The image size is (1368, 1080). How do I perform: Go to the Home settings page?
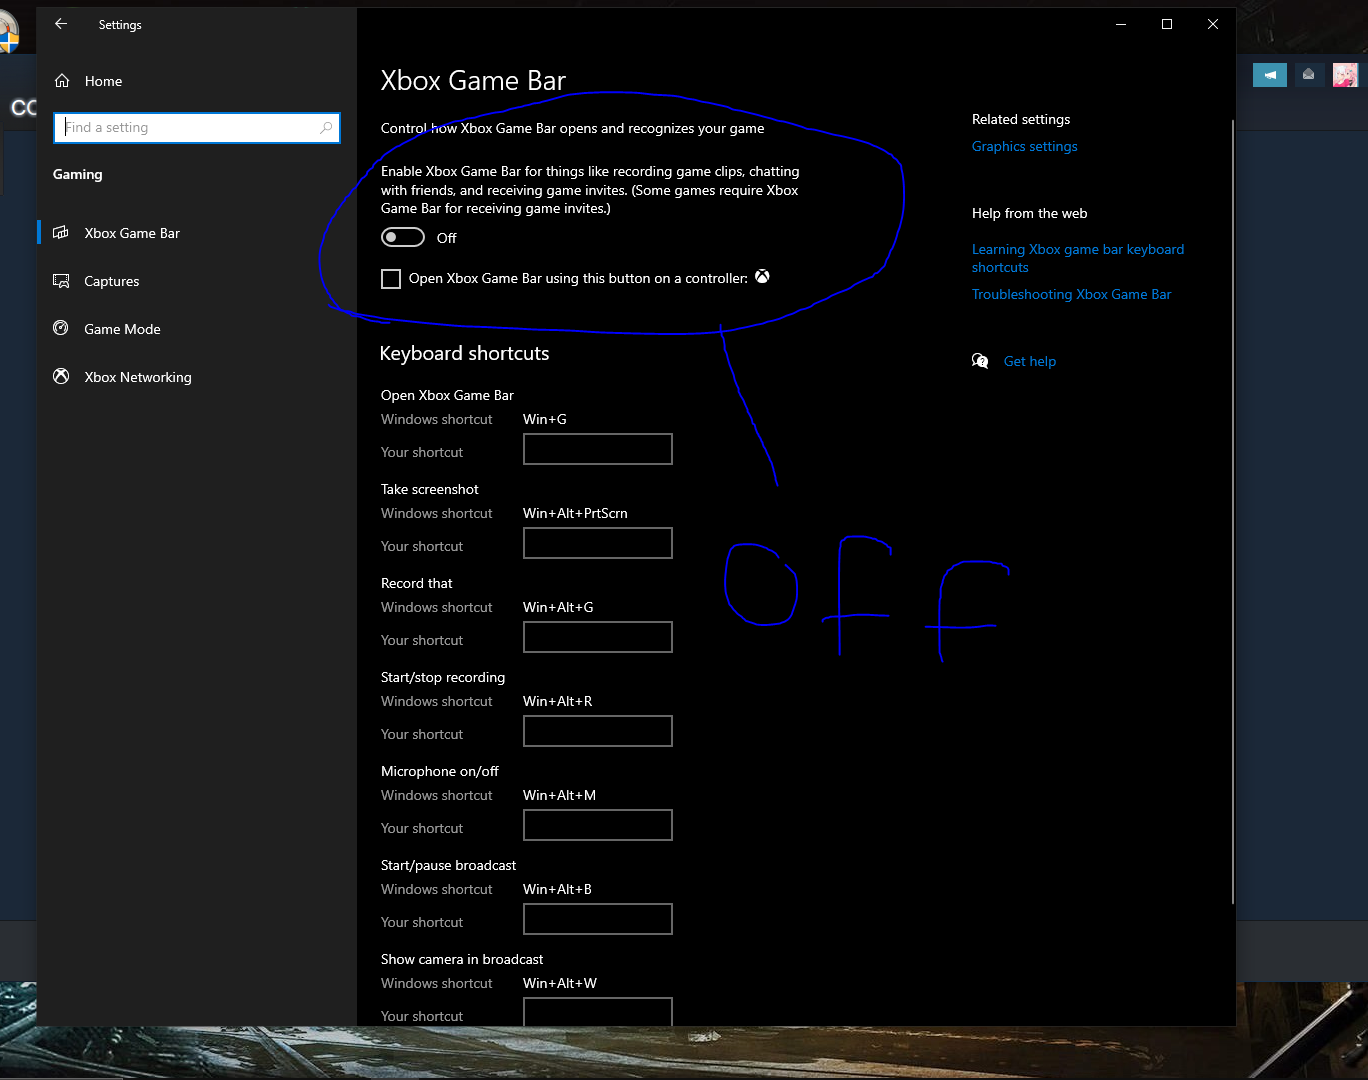(x=197, y=81)
